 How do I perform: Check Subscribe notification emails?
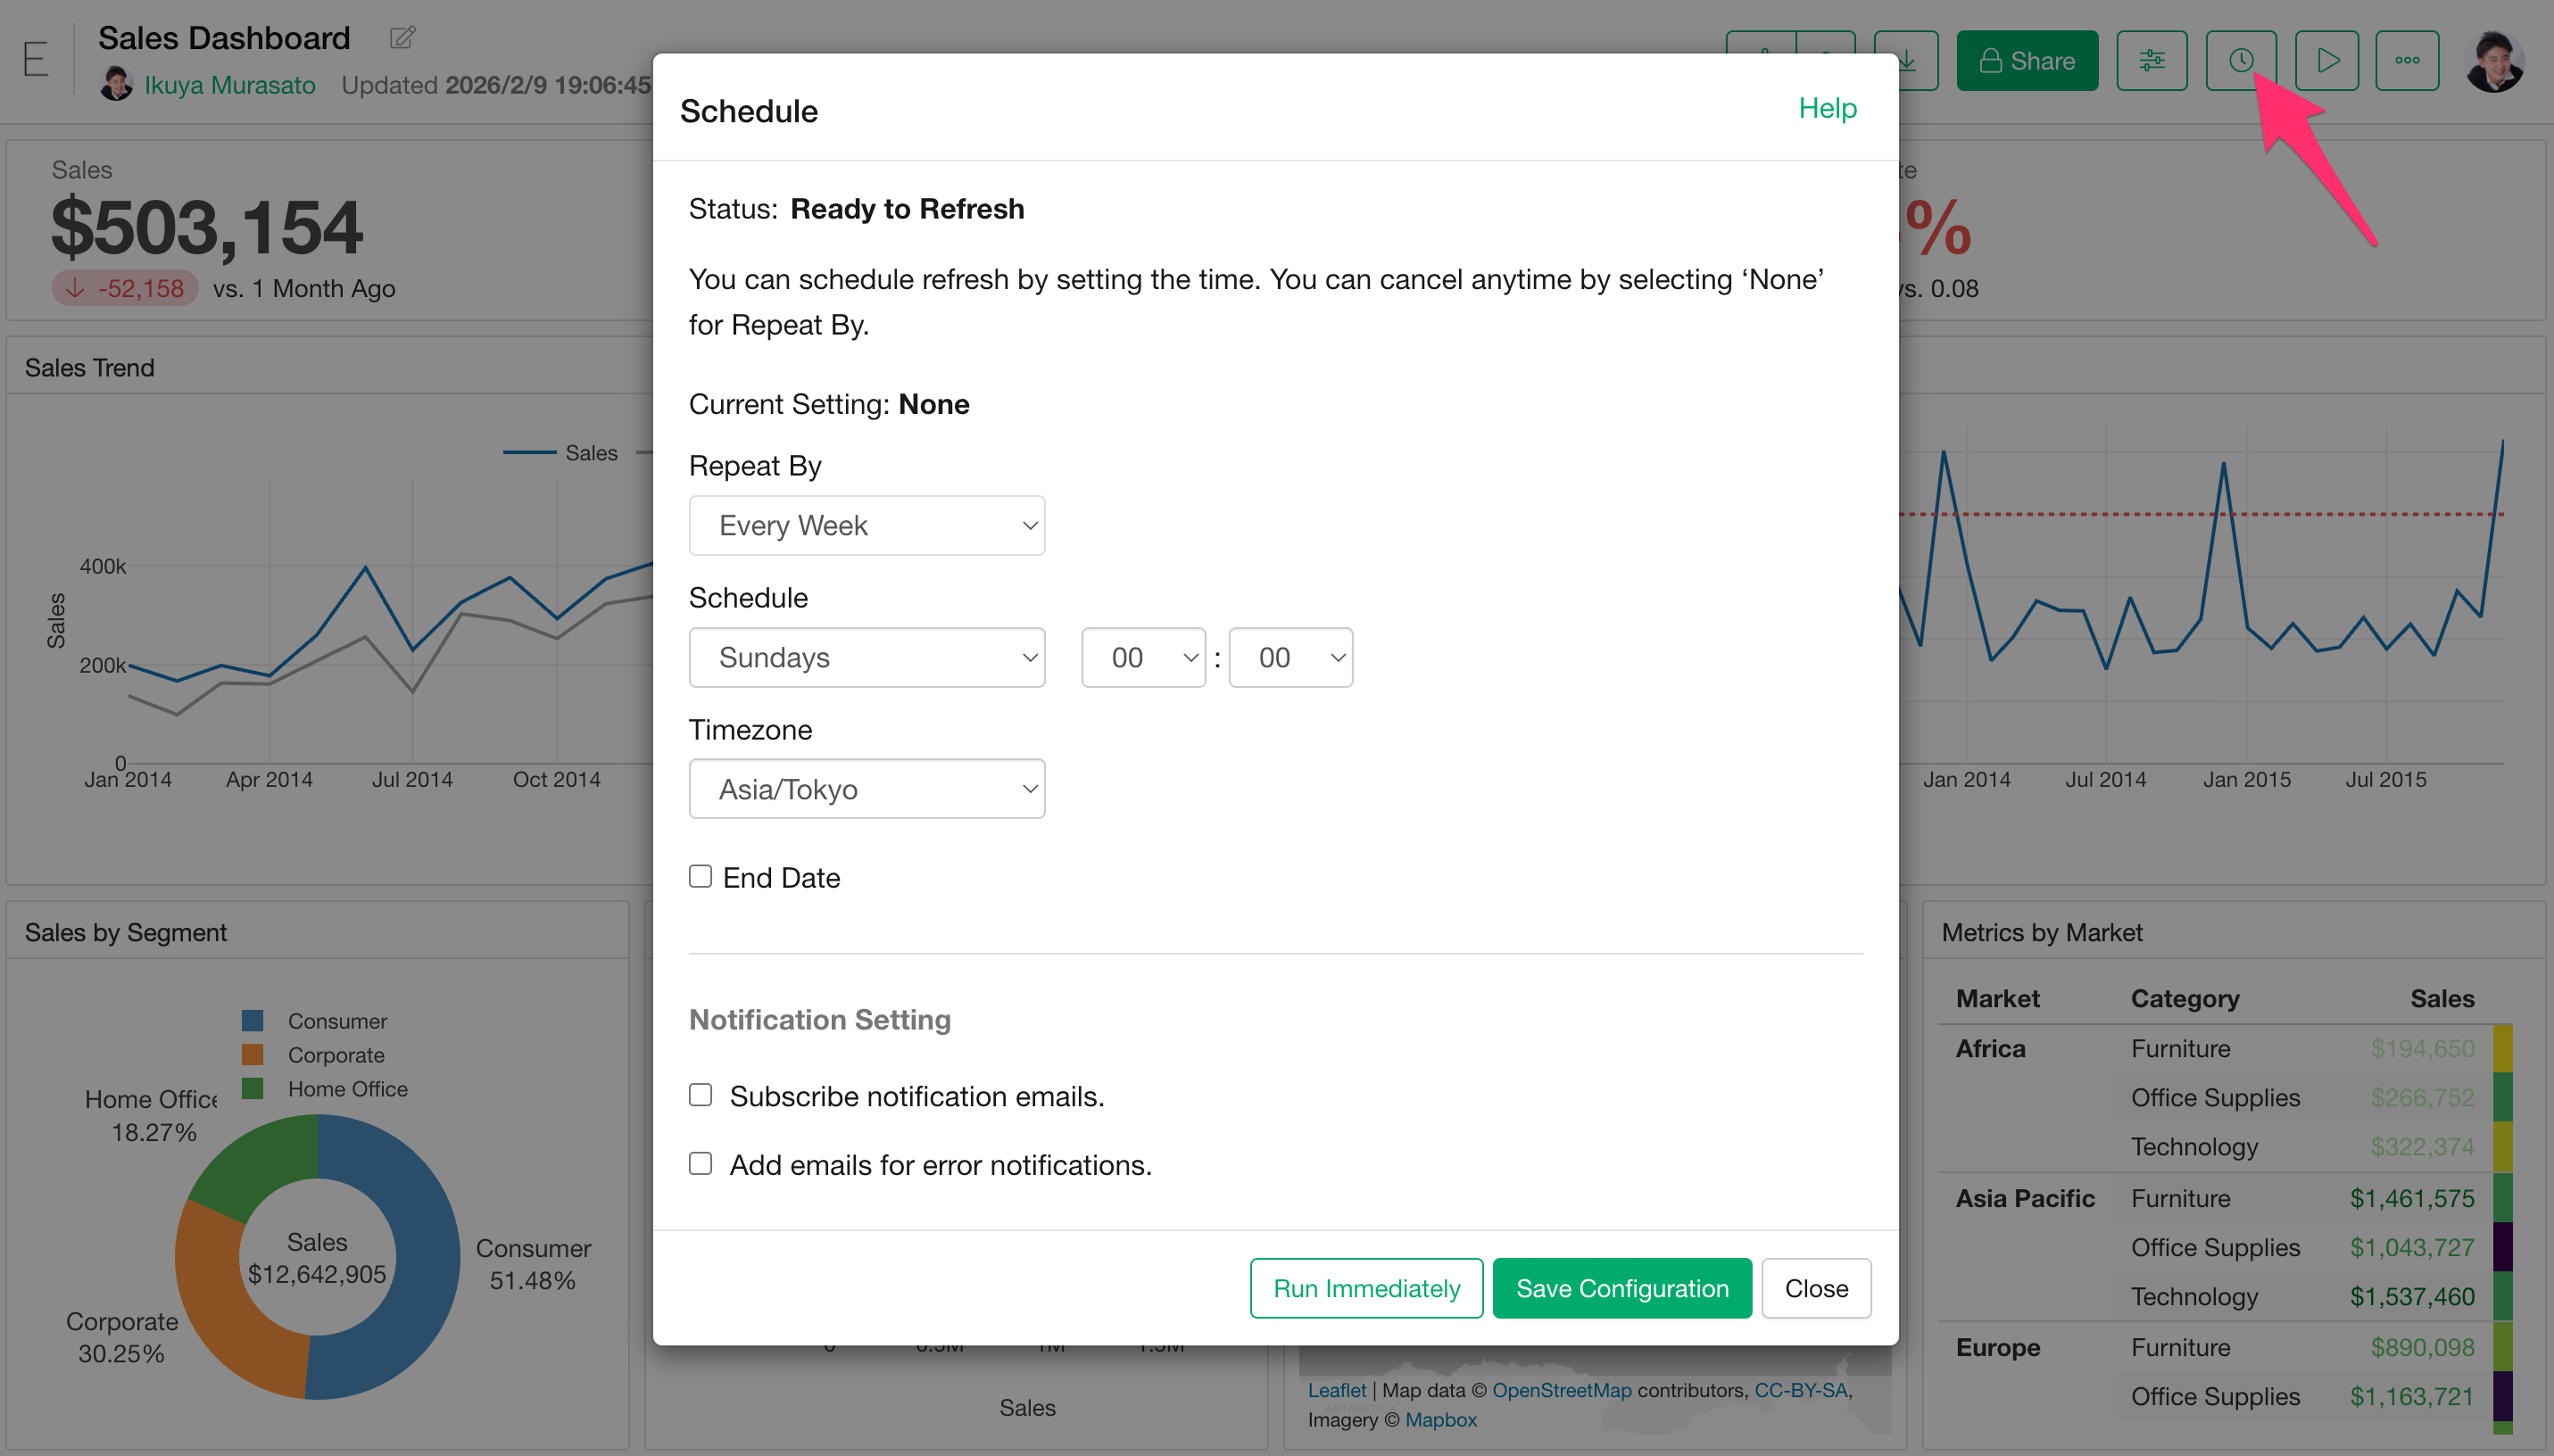(x=700, y=1095)
